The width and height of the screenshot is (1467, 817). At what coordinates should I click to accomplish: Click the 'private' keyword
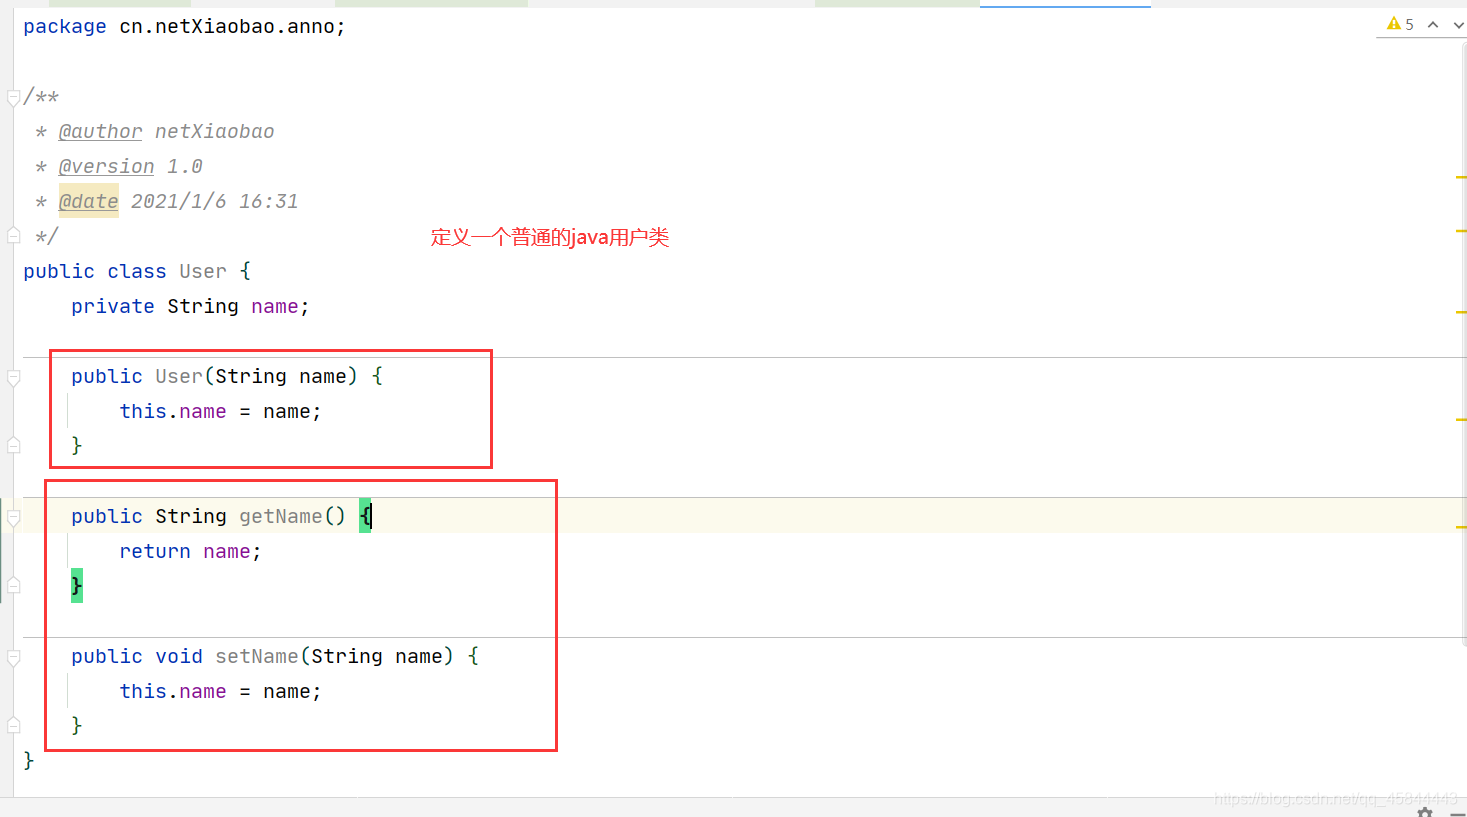click(x=112, y=307)
